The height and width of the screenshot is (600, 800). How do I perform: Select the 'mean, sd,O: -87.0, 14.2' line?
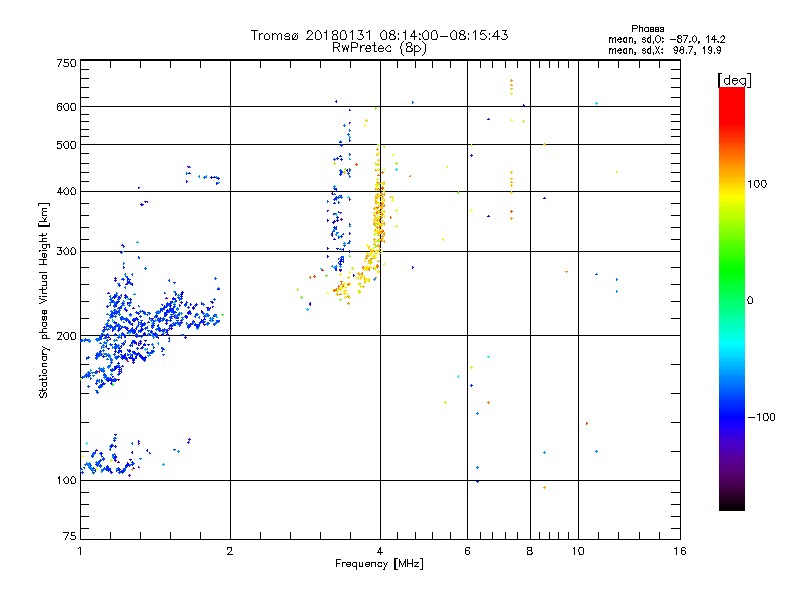click(666, 39)
